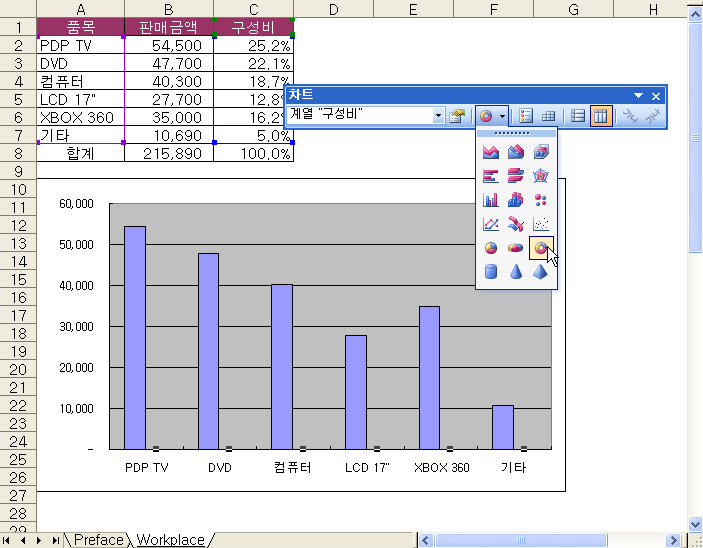Select the Select All corner box

point(18,9)
